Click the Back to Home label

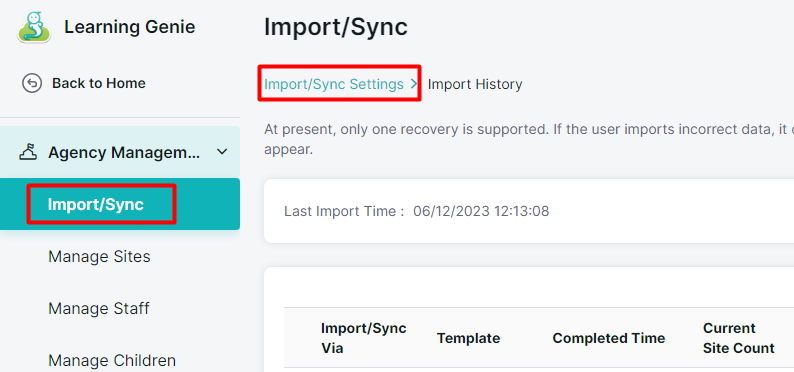pyautogui.click(x=99, y=83)
